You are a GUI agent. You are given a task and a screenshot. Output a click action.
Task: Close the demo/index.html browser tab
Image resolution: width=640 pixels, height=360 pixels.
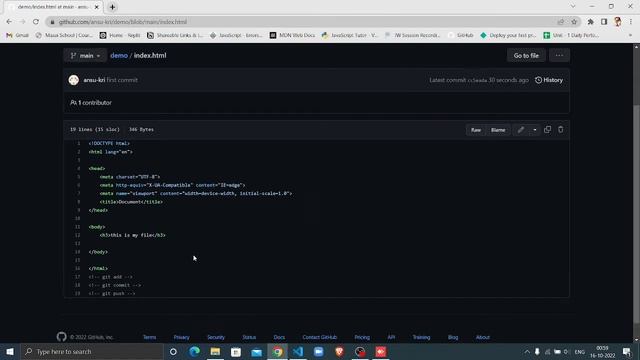[97, 7]
